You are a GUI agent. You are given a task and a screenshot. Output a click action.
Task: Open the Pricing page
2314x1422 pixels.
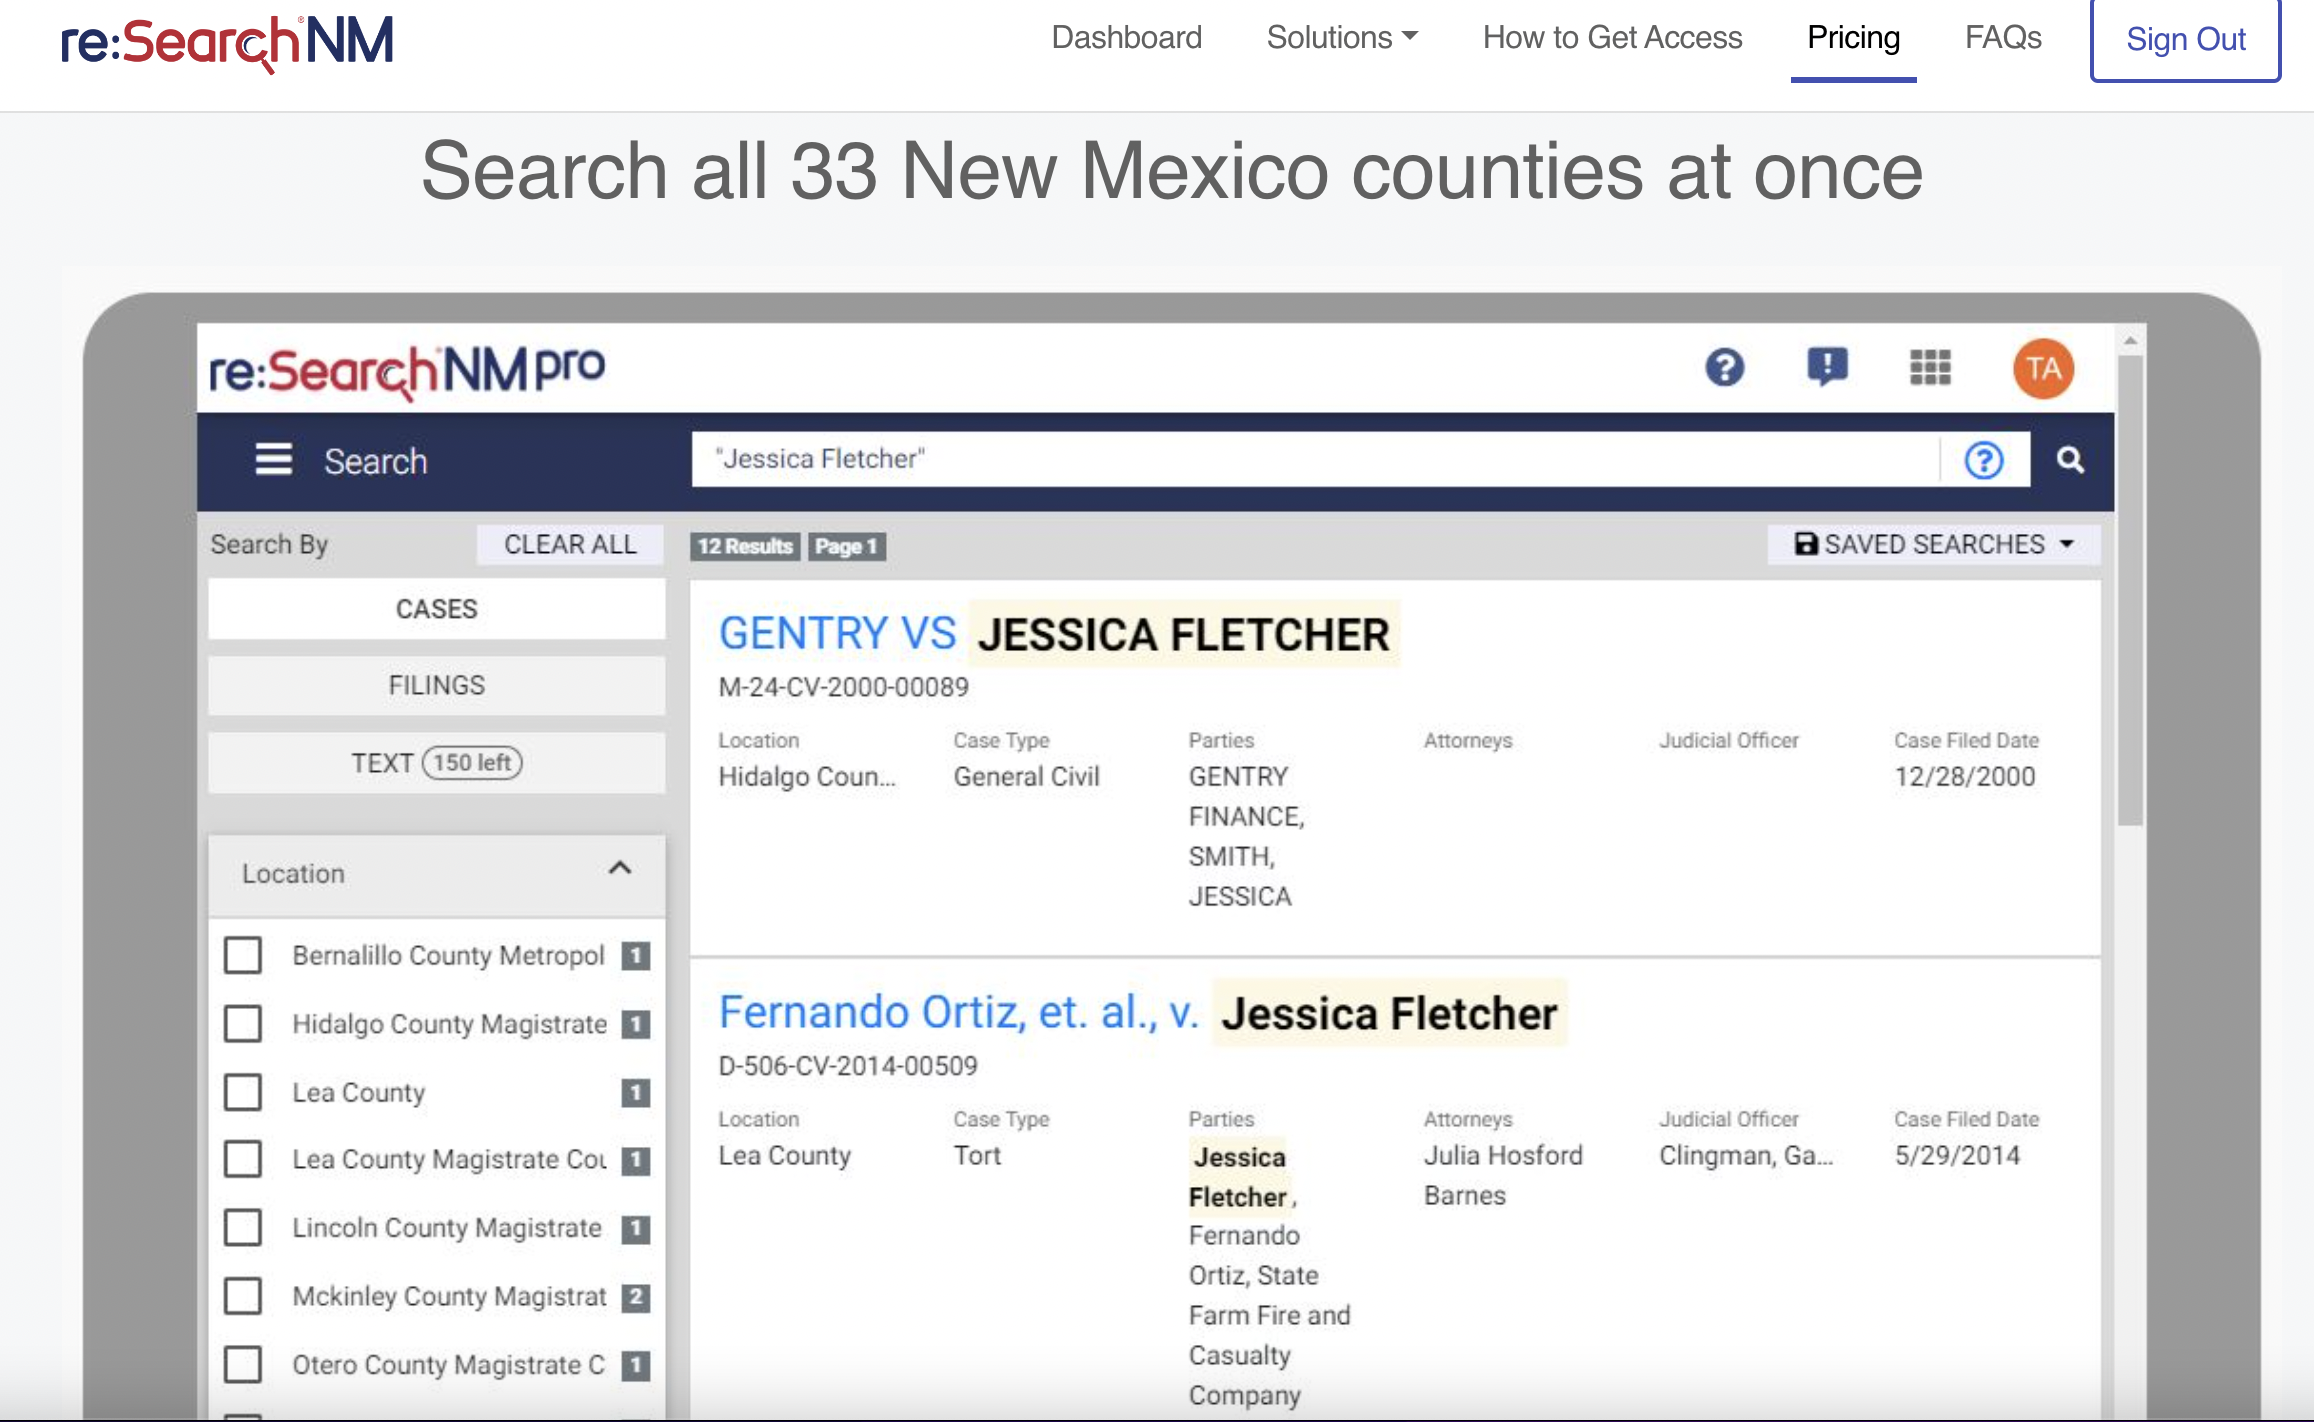(x=1853, y=38)
